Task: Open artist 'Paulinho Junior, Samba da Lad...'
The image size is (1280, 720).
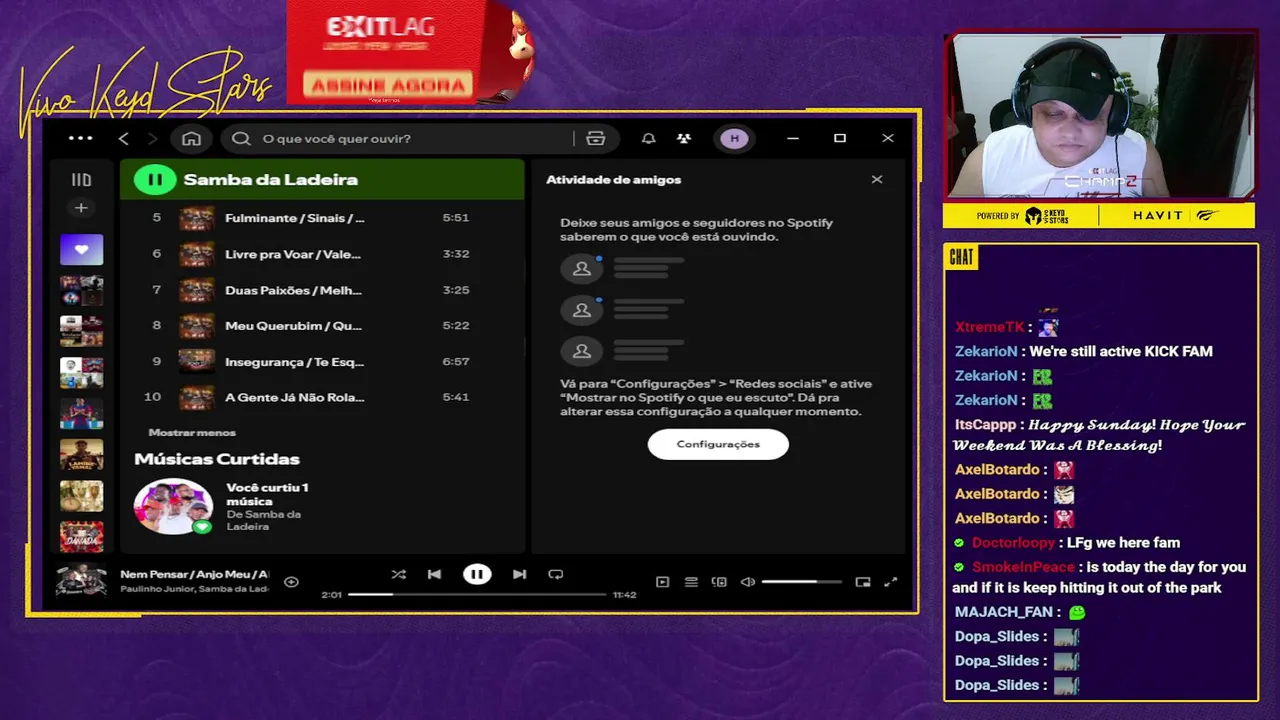Action: coord(194,589)
